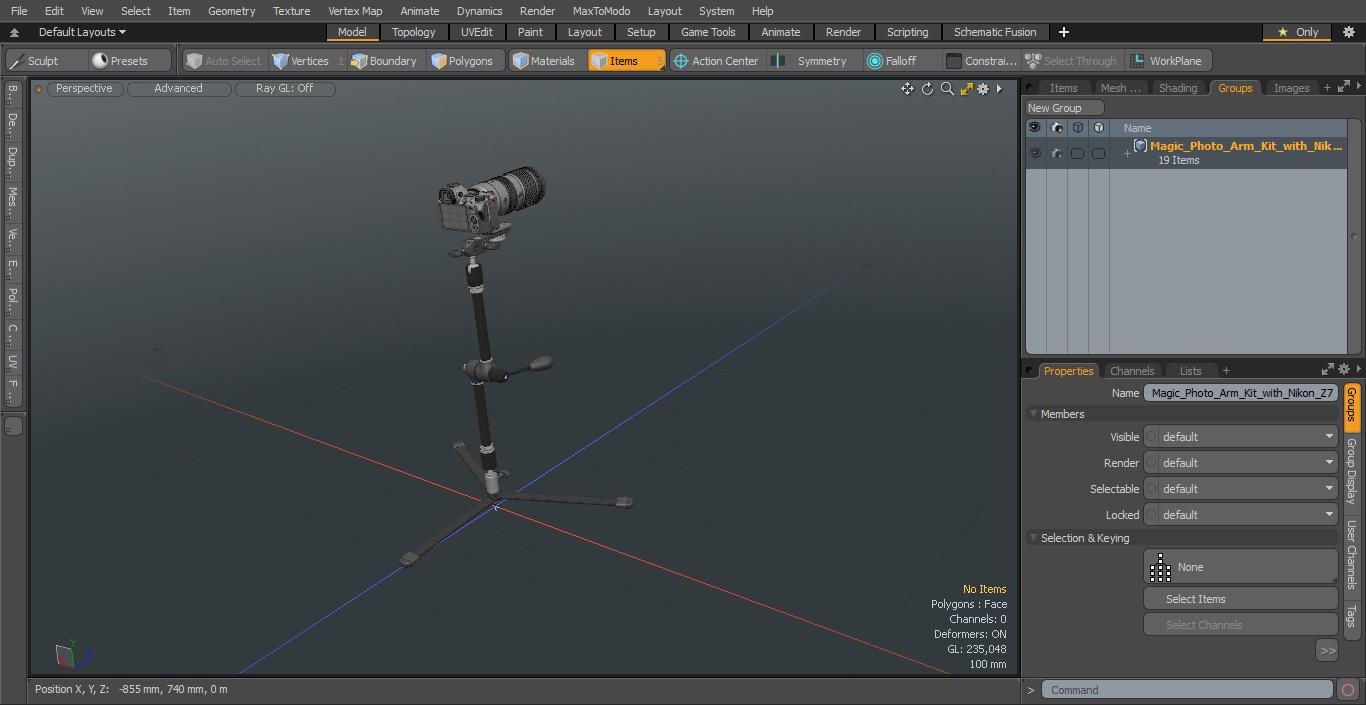1366x705 pixels.
Task: Add a new layout tab with plus
Action: (1064, 32)
